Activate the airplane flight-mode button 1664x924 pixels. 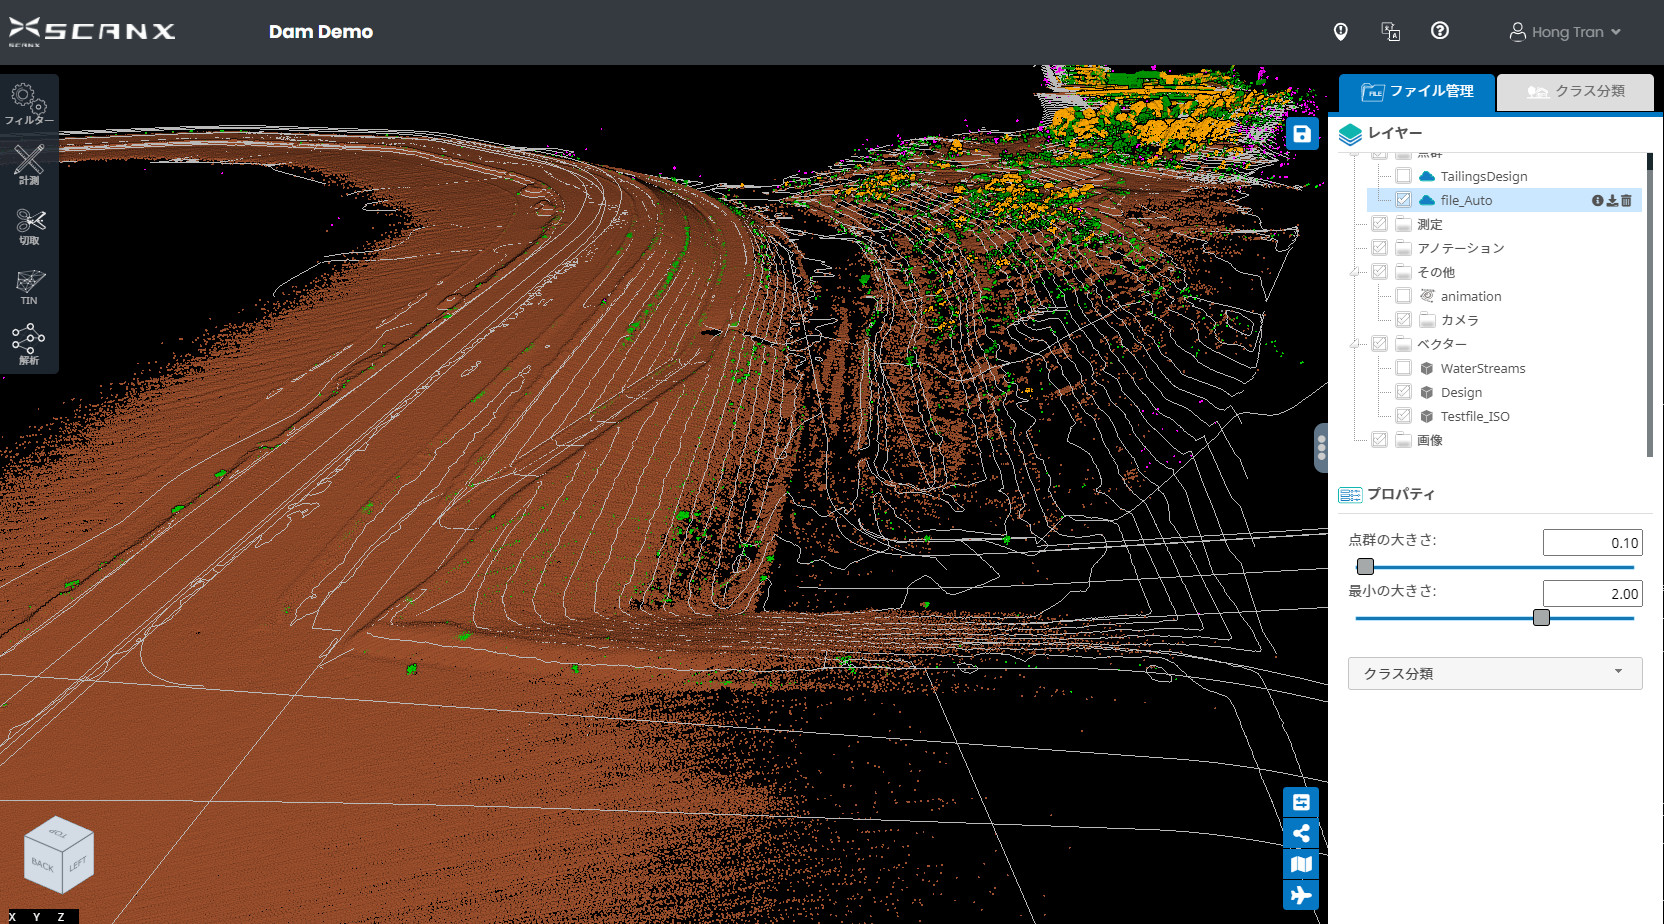tap(1301, 895)
